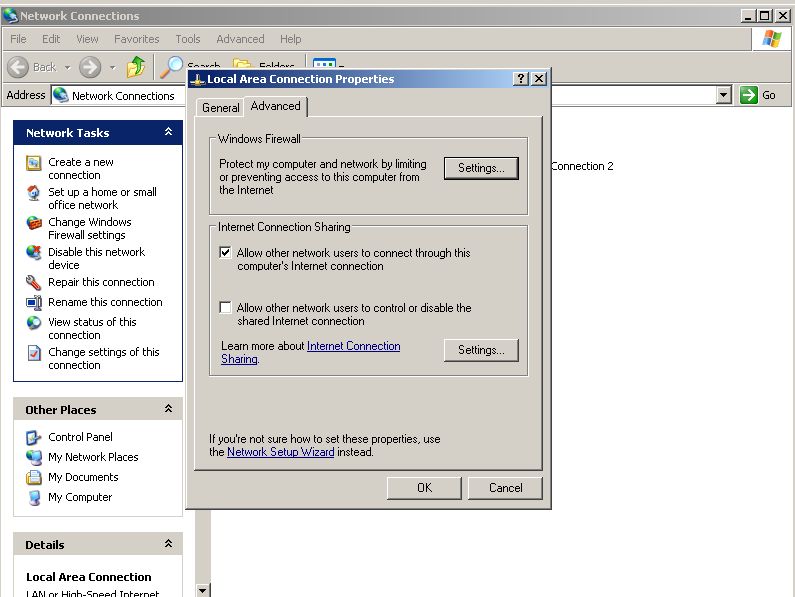Click Repair this connection link

(x=101, y=282)
